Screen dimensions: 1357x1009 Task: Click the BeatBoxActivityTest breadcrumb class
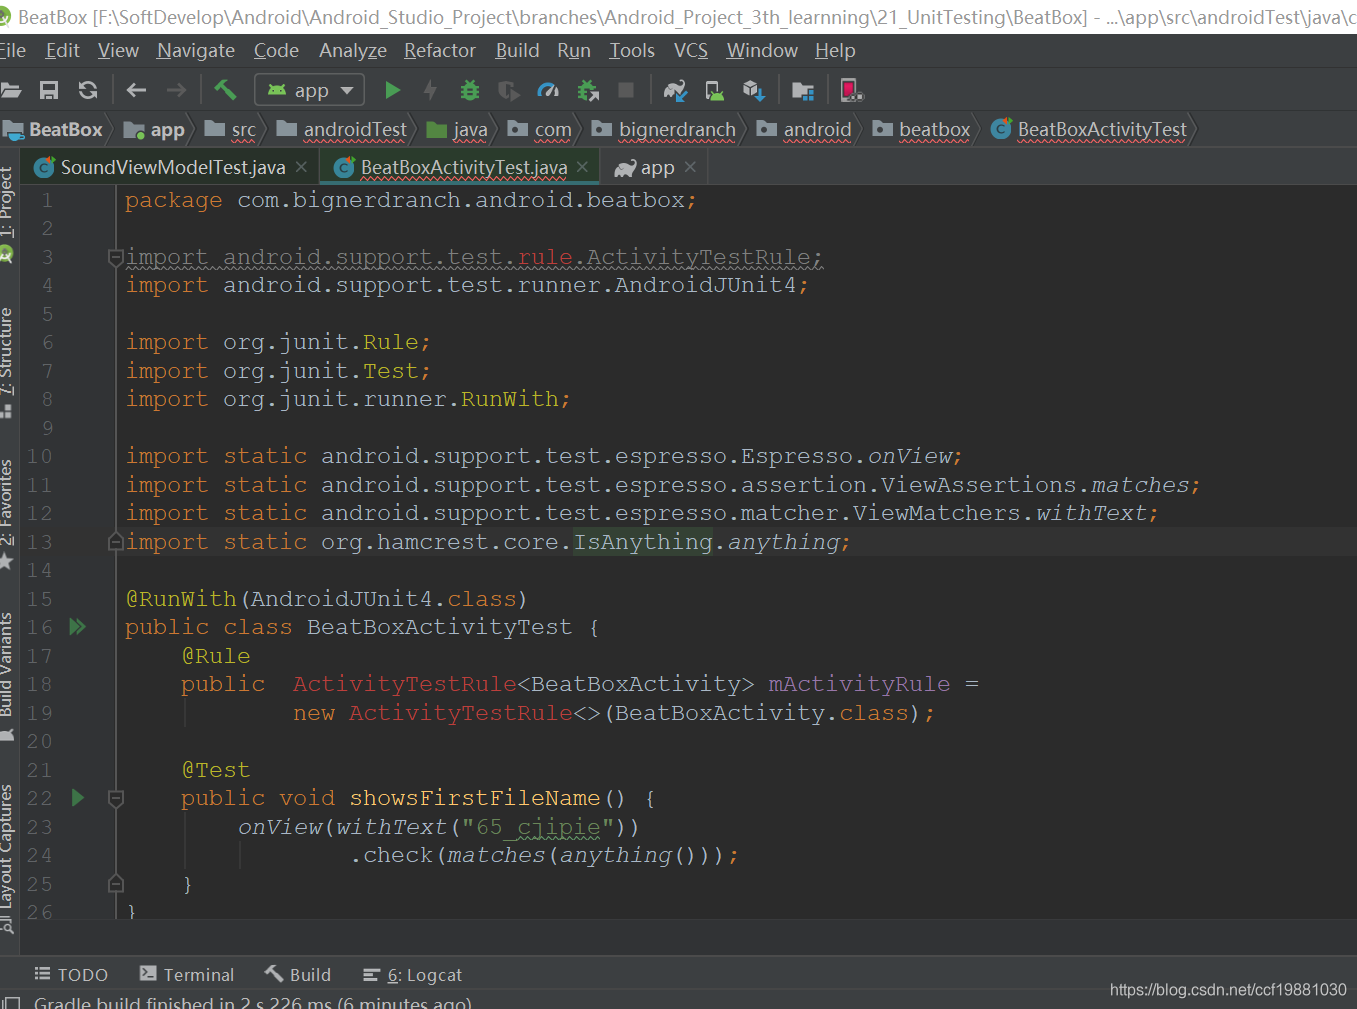pyautogui.click(x=1090, y=130)
